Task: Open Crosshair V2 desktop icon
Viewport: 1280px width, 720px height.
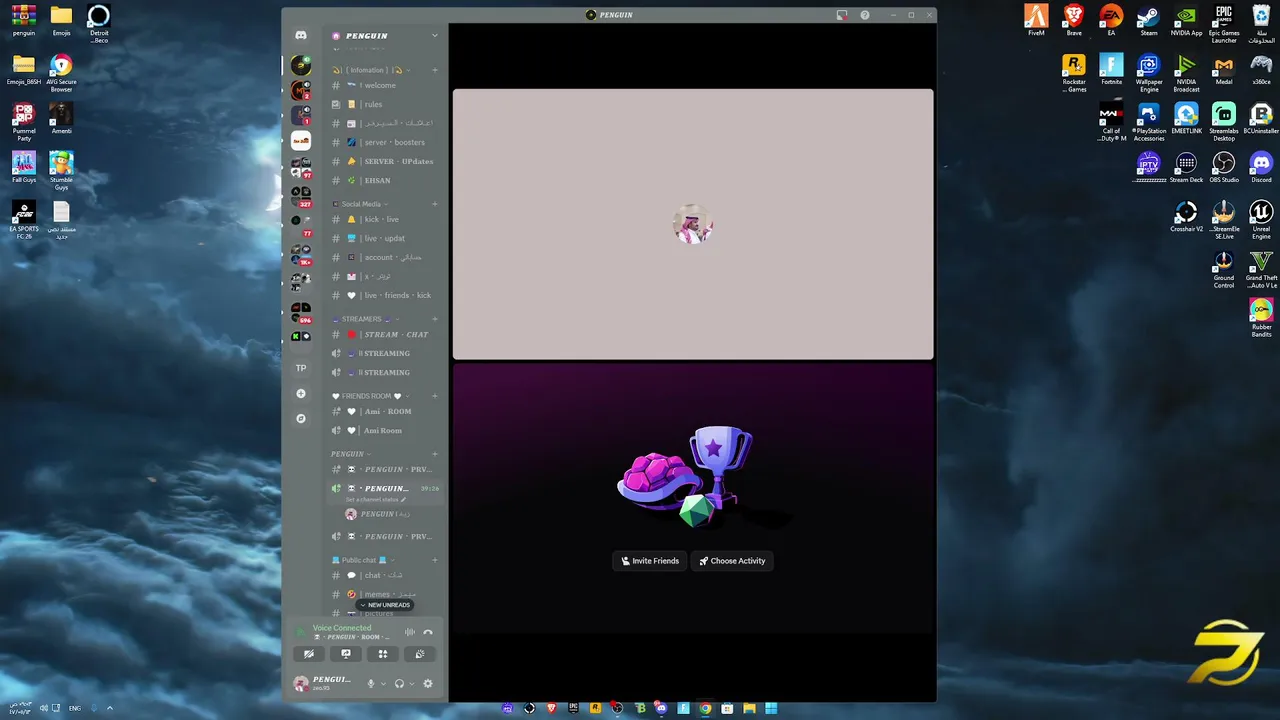Action: click(1186, 216)
